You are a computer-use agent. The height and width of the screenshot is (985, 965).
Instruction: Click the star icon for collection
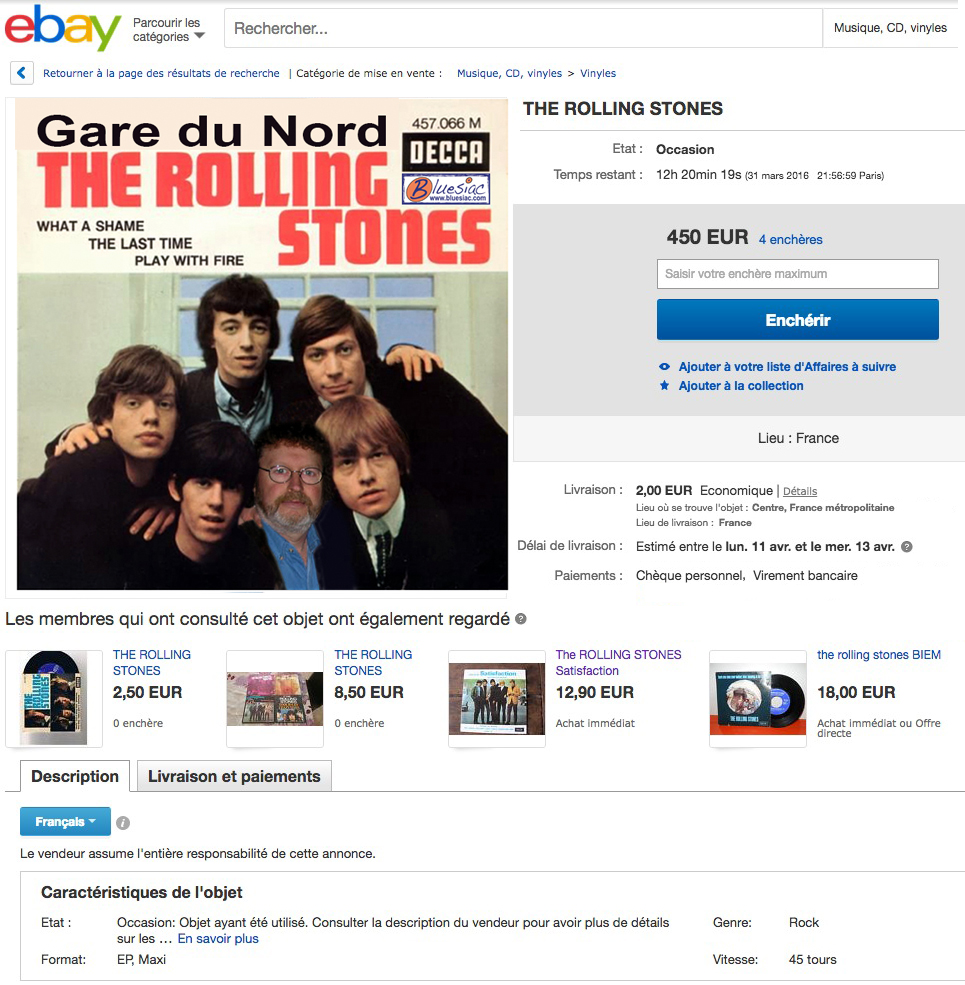tap(664, 386)
